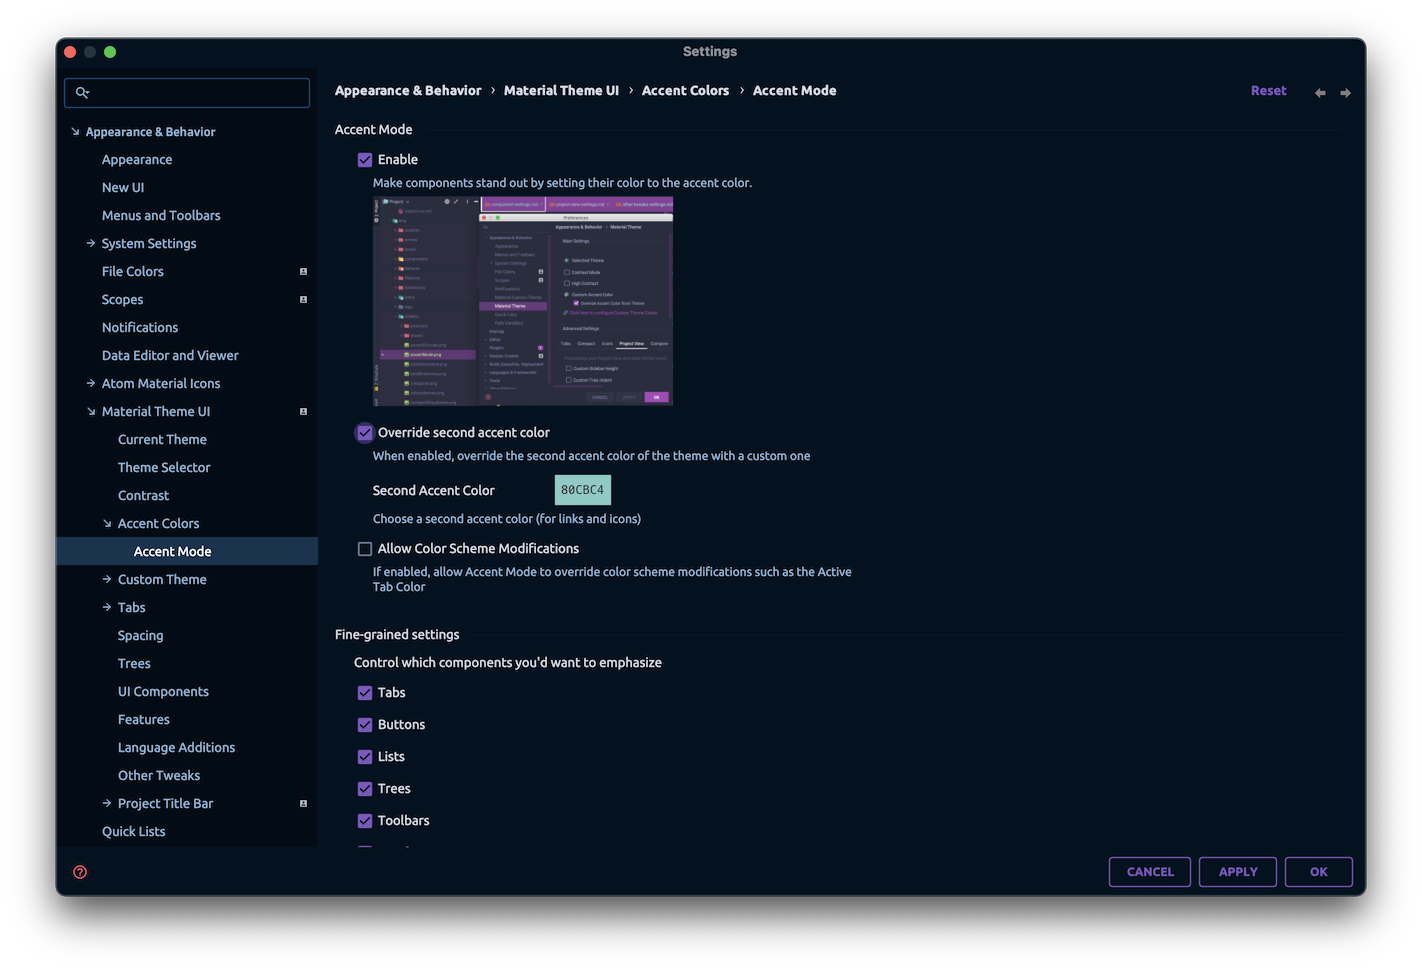
Task: Click the back navigation arrow near Reset
Action: (x=1319, y=92)
